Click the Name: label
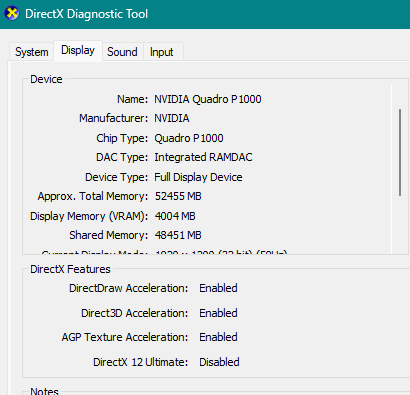This screenshot has height=395, width=410. click(132, 99)
